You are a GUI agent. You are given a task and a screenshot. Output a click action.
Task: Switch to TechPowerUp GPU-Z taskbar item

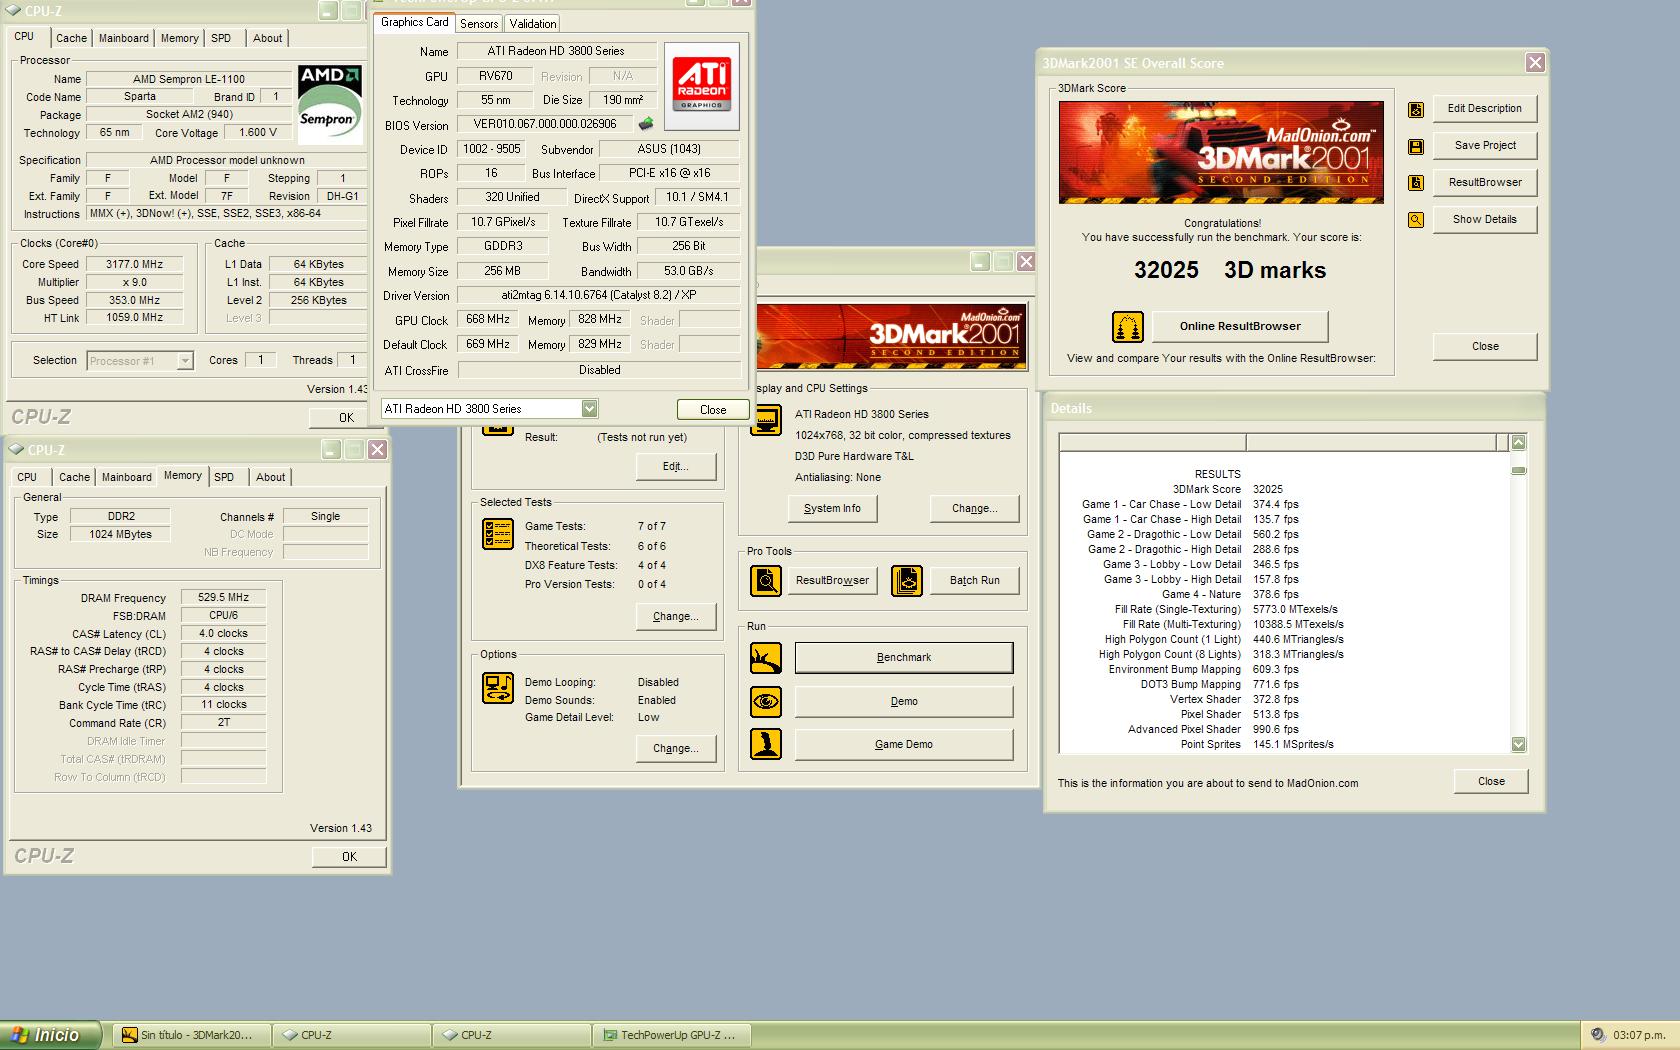click(671, 1035)
